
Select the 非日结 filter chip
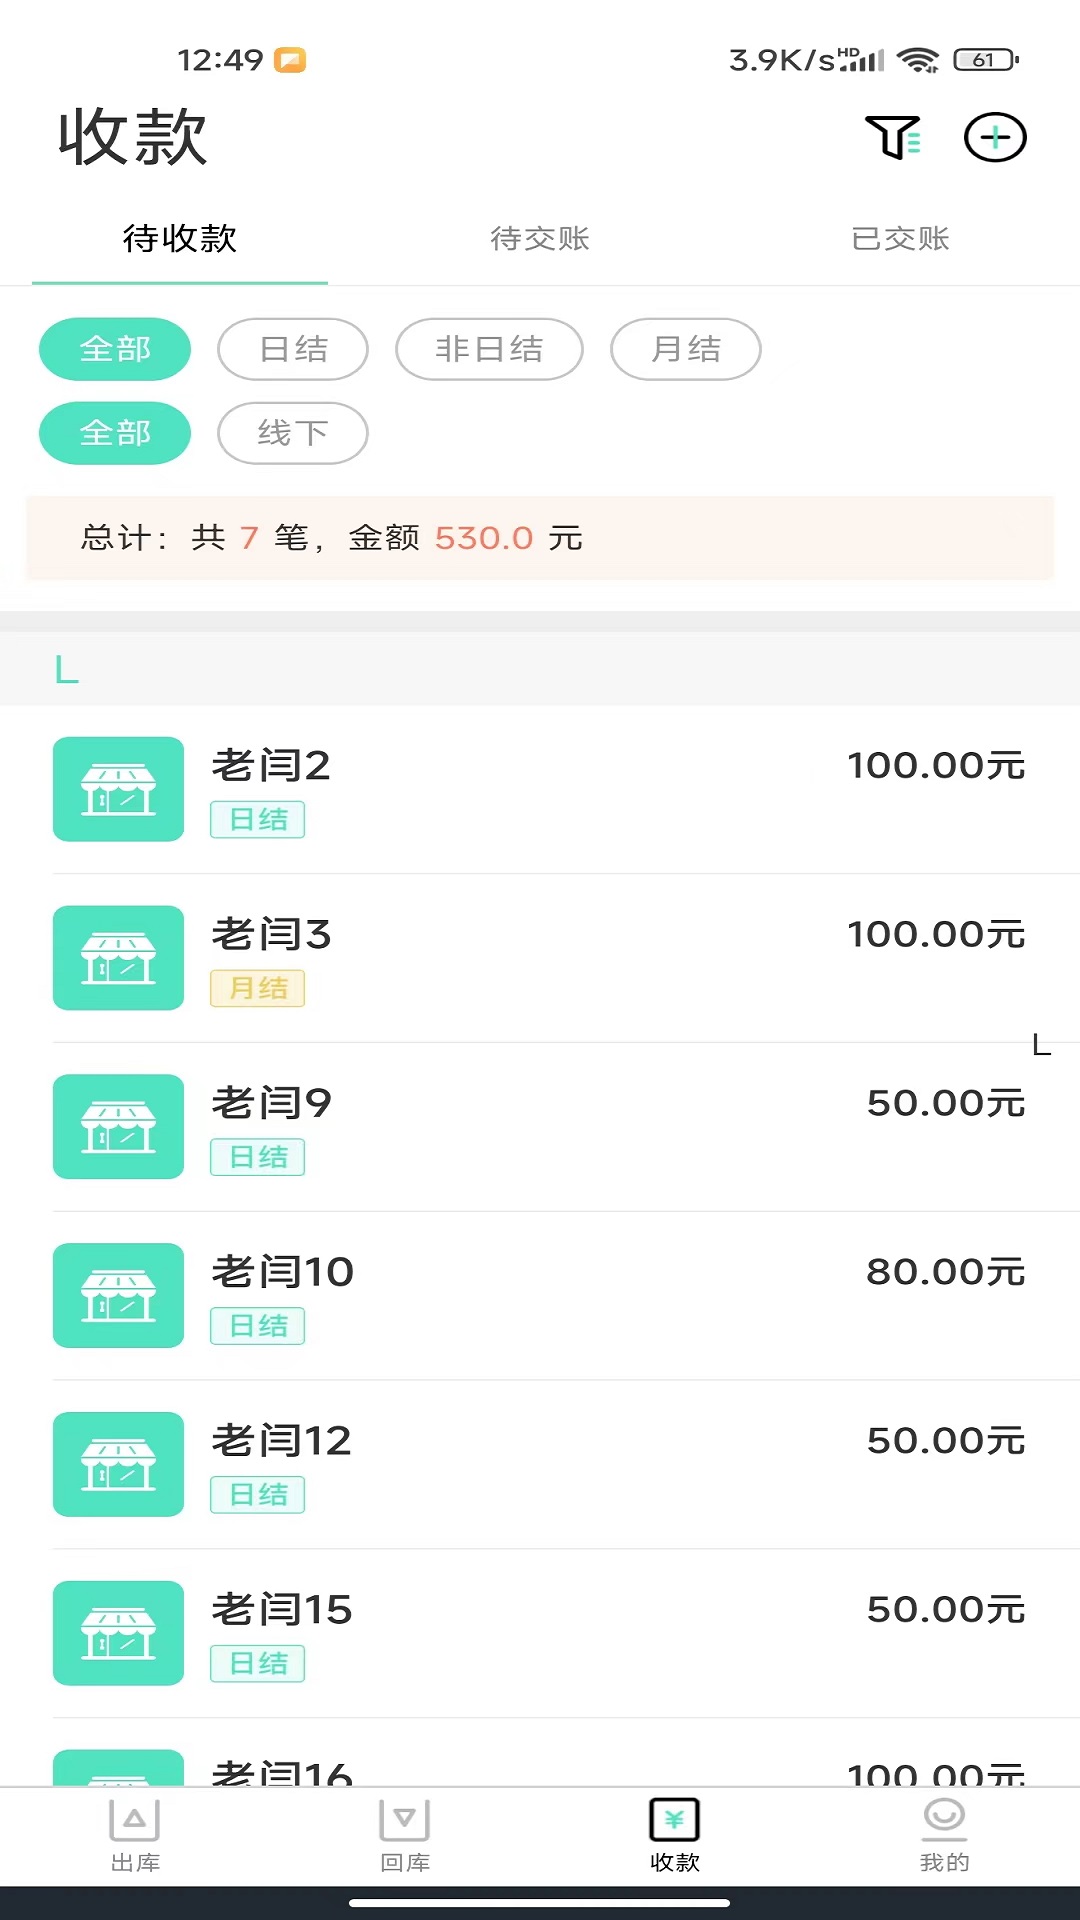489,349
